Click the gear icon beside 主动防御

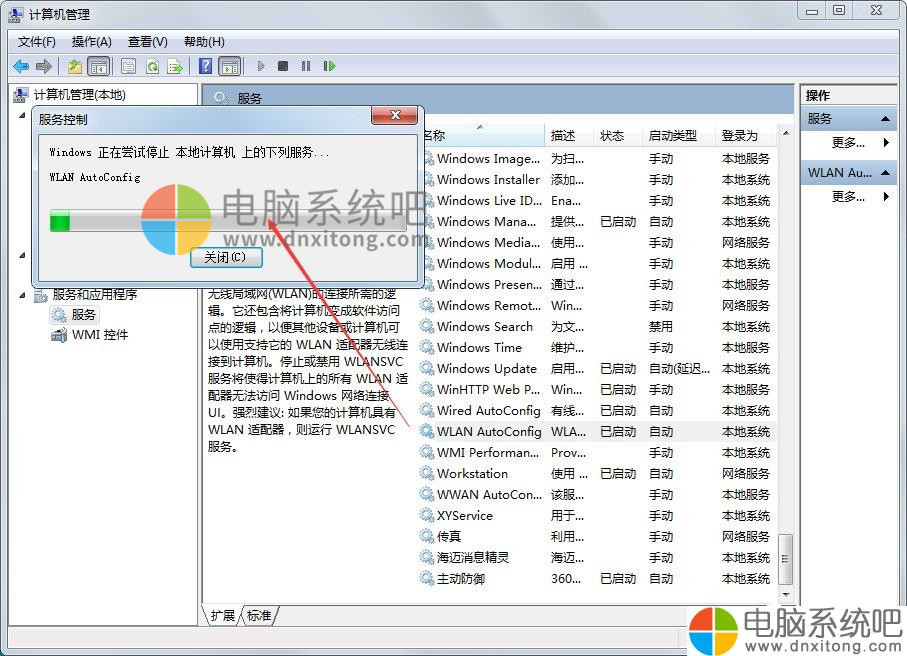tap(427, 578)
